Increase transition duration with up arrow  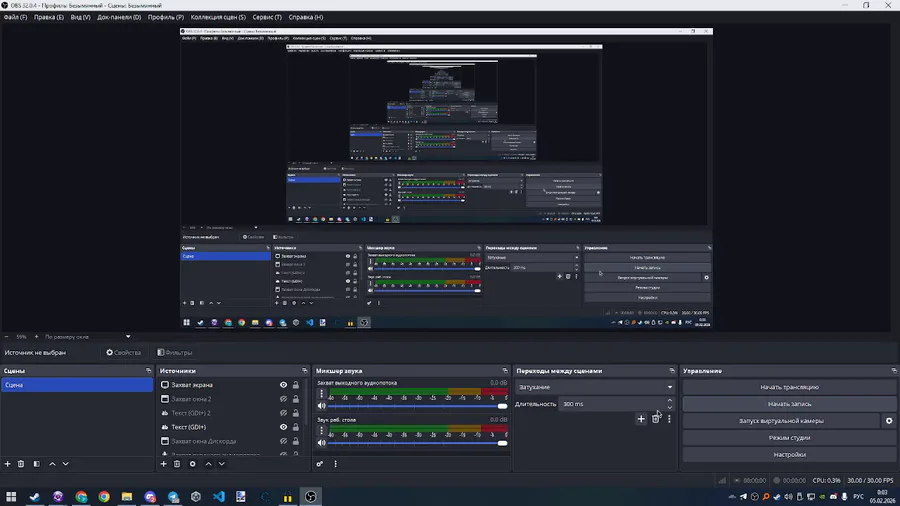click(x=670, y=400)
